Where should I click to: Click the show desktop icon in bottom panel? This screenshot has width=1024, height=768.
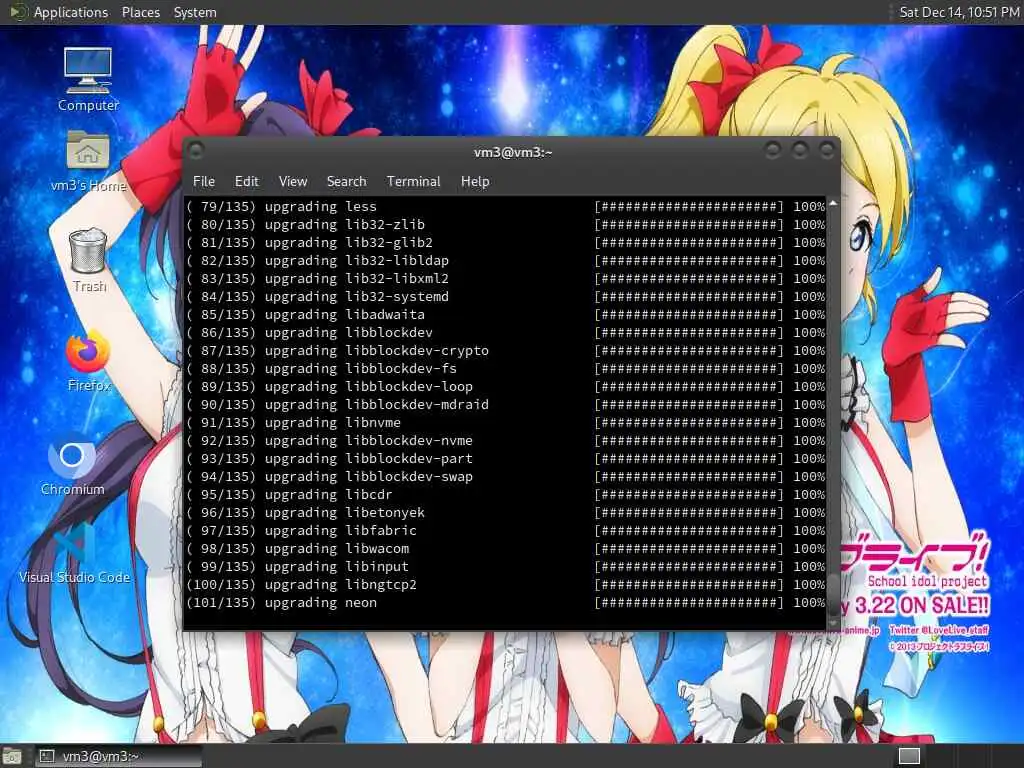tap(12, 756)
